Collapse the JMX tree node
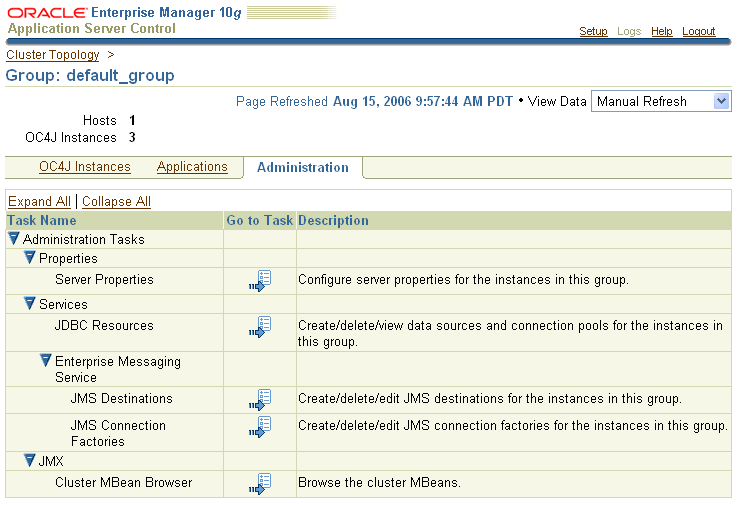The height and width of the screenshot is (505, 738). pyautogui.click(x=30, y=460)
